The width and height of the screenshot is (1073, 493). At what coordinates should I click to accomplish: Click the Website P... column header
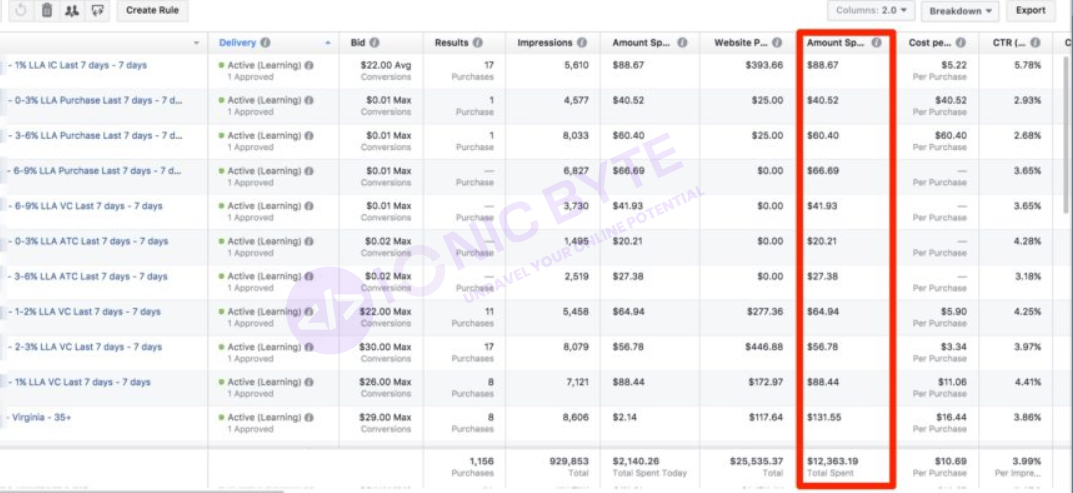[x=741, y=43]
